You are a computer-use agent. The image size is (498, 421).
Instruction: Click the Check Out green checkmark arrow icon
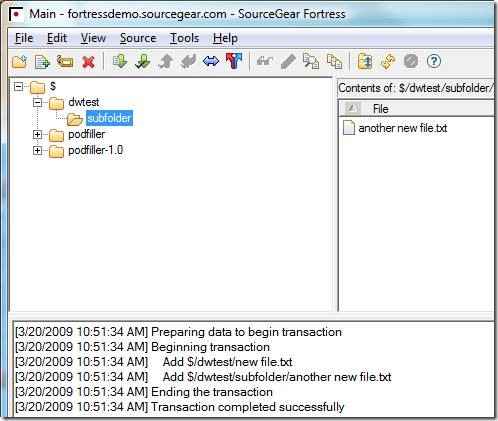tap(143, 62)
